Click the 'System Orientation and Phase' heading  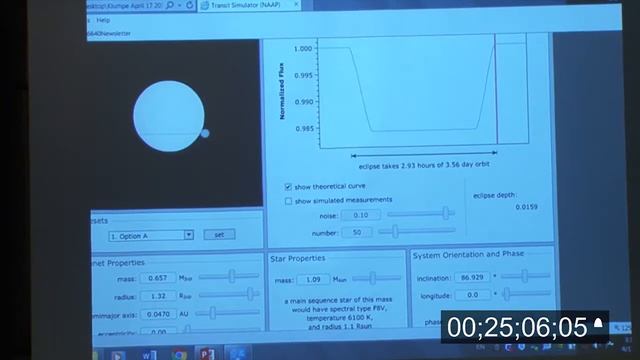coord(468,255)
